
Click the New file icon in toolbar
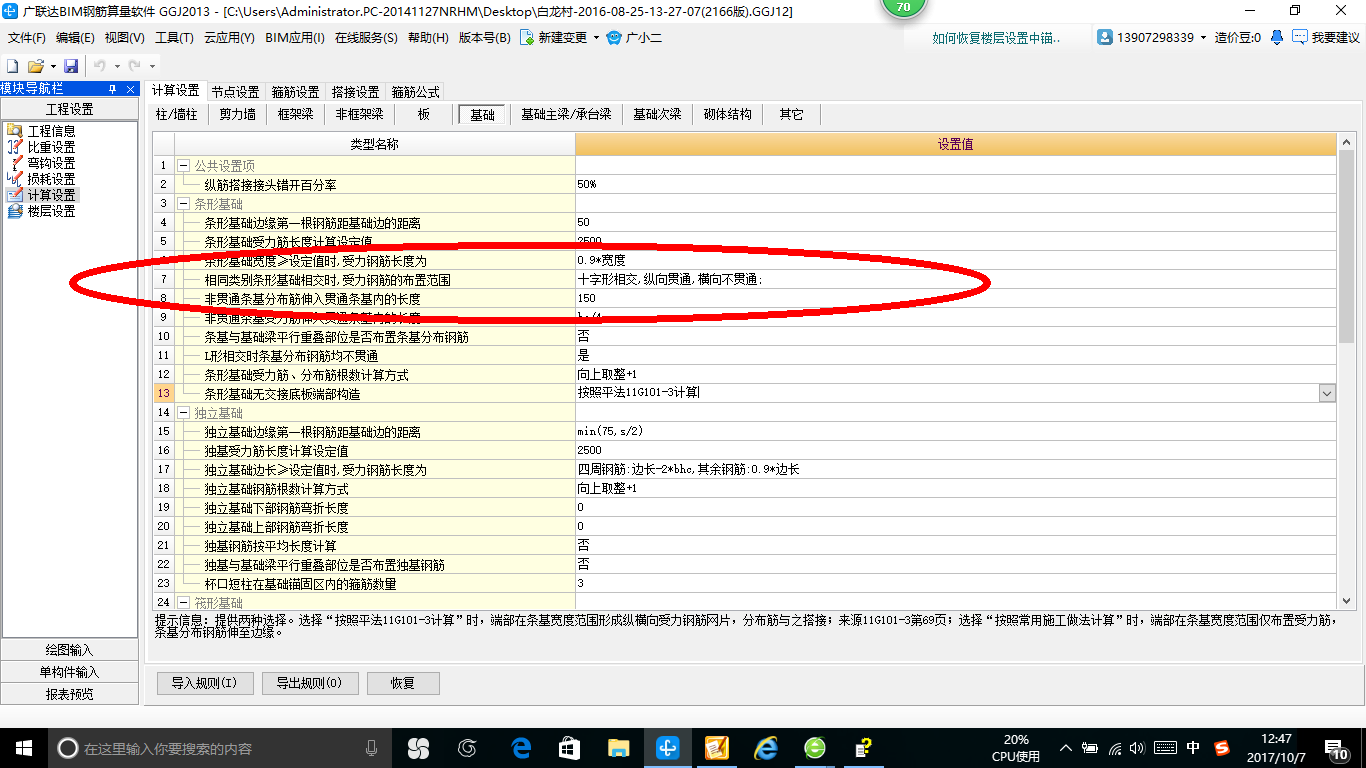pos(13,65)
